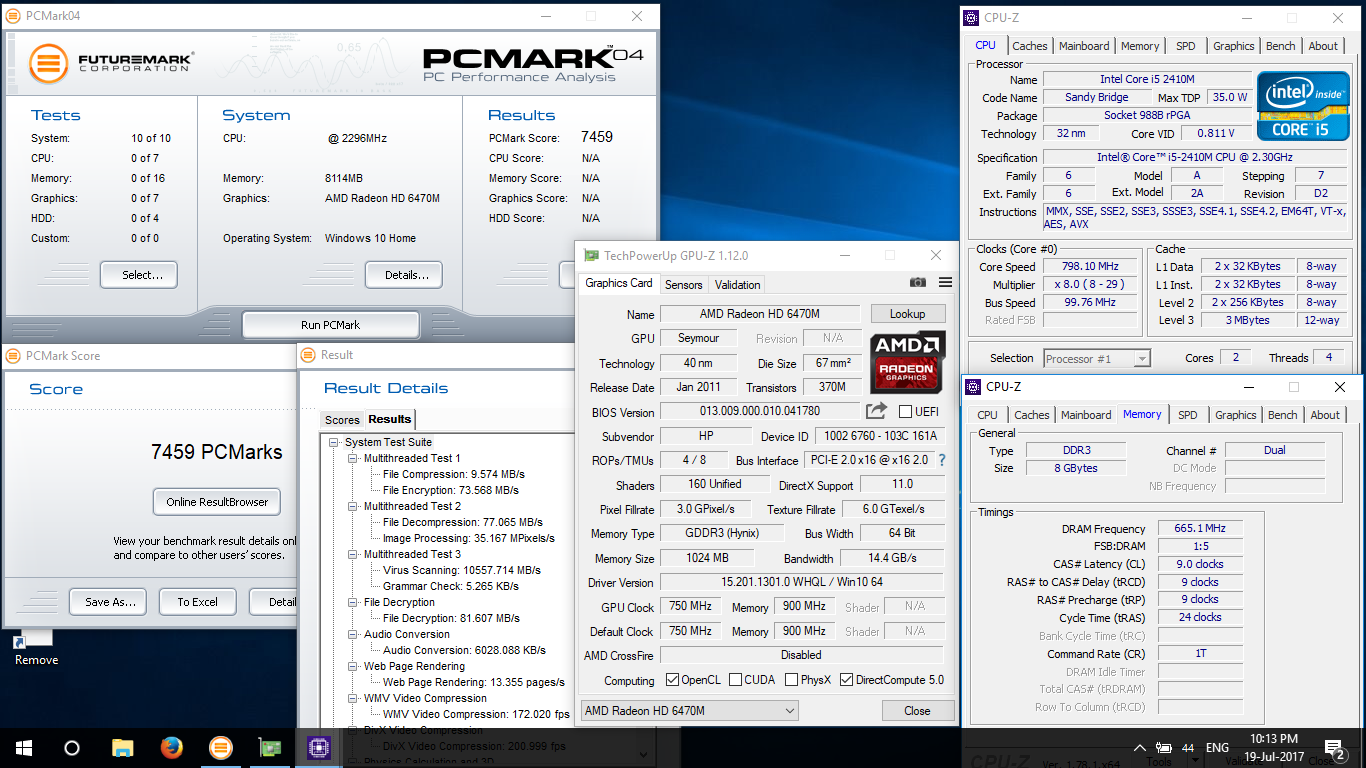
Task: Click the Futuremark logo in PCMark04
Action: pyautogui.click(x=110, y=66)
